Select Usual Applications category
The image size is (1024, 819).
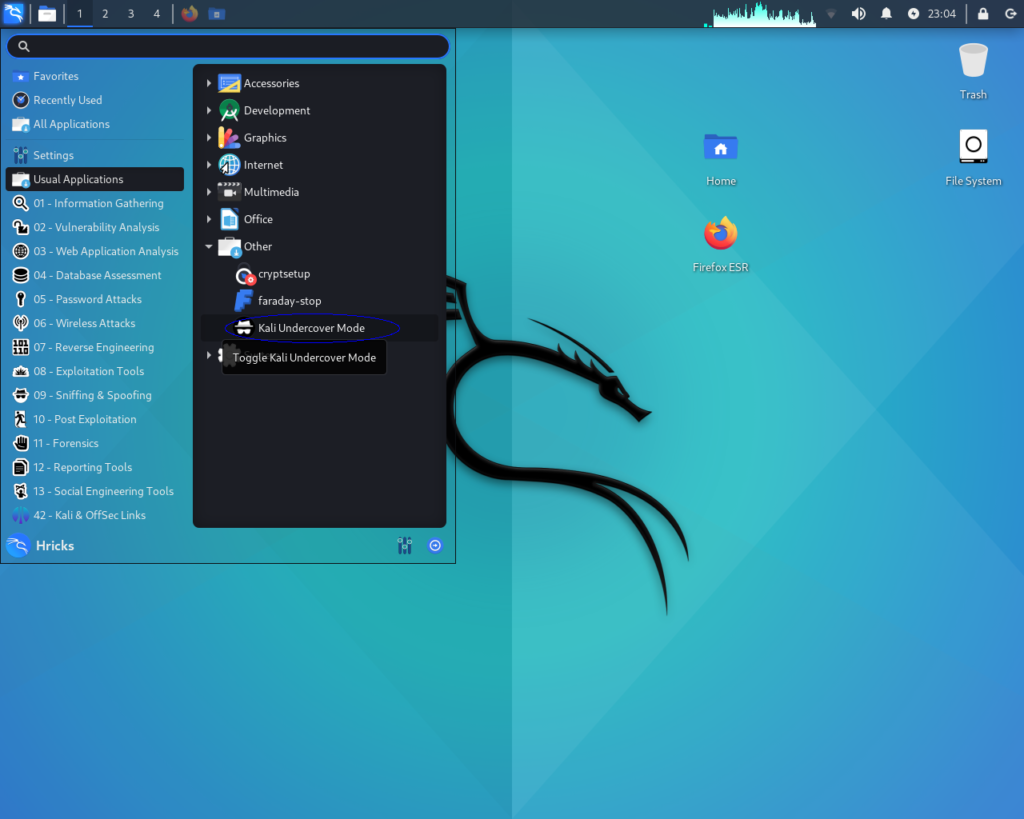coord(95,179)
